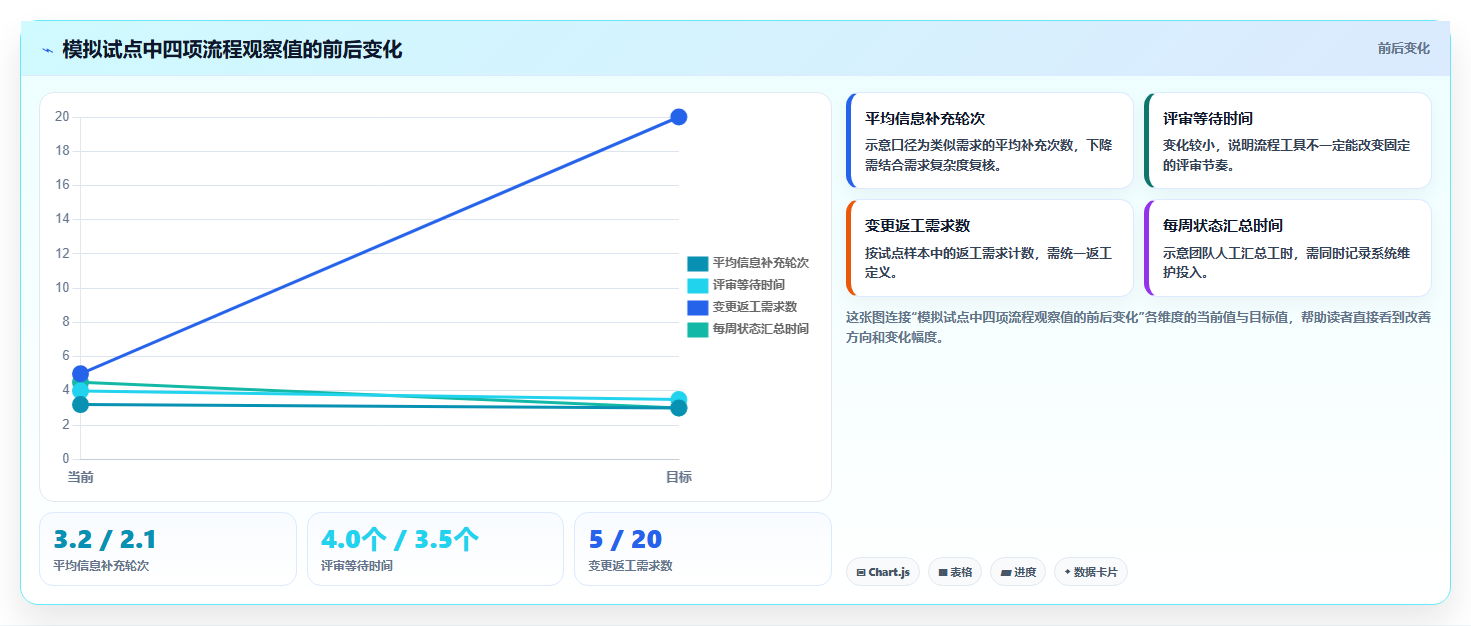Image resolution: width=1471 pixels, height=626 pixels.
Task: Click the 目标 x-axis label
Action: (679, 477)
